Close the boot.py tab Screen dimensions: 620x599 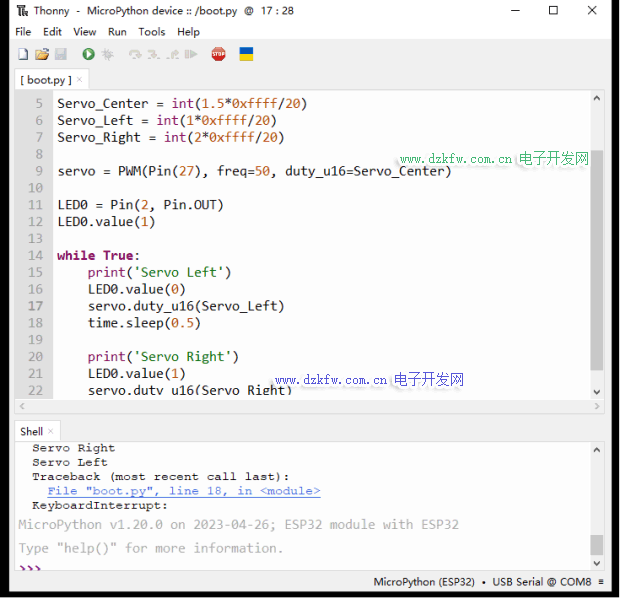click(x=79, y=79)
